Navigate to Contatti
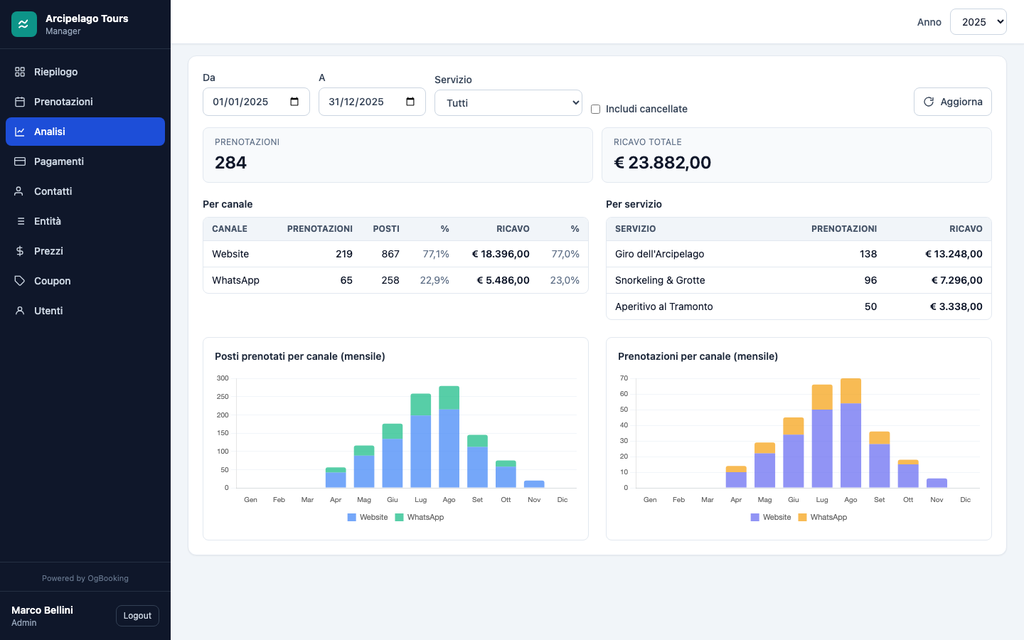Image resolution: width=1024 pixels, height=640 pixels. (85, 191)
